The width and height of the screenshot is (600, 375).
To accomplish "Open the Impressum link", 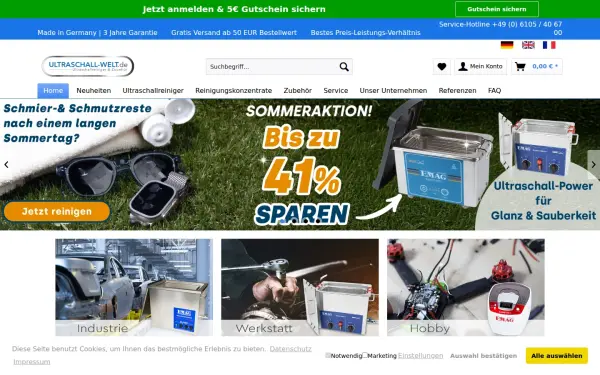I will point(32,362).
